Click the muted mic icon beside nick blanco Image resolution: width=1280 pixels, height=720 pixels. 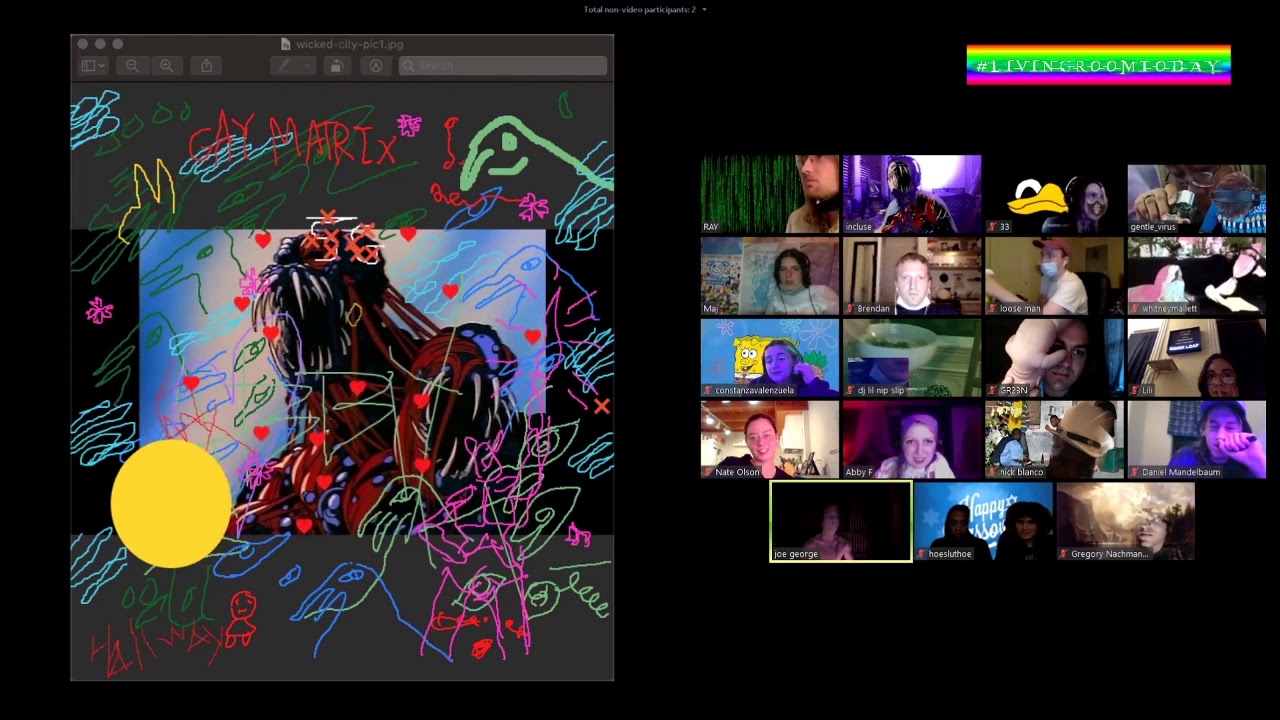[992, 473]
